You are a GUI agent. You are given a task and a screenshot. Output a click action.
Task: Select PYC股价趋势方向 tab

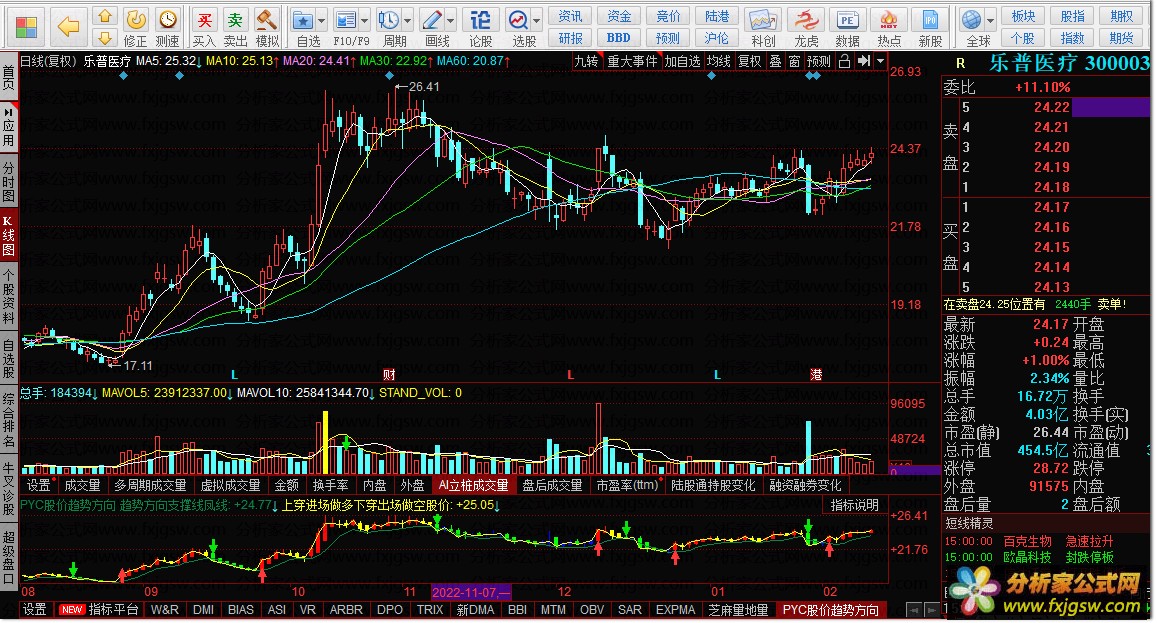click(830, 610)
